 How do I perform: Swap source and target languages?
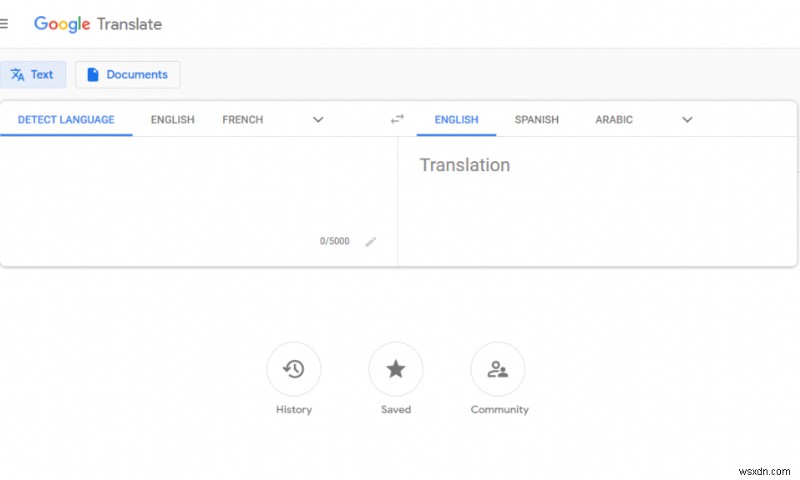point(397,119)
